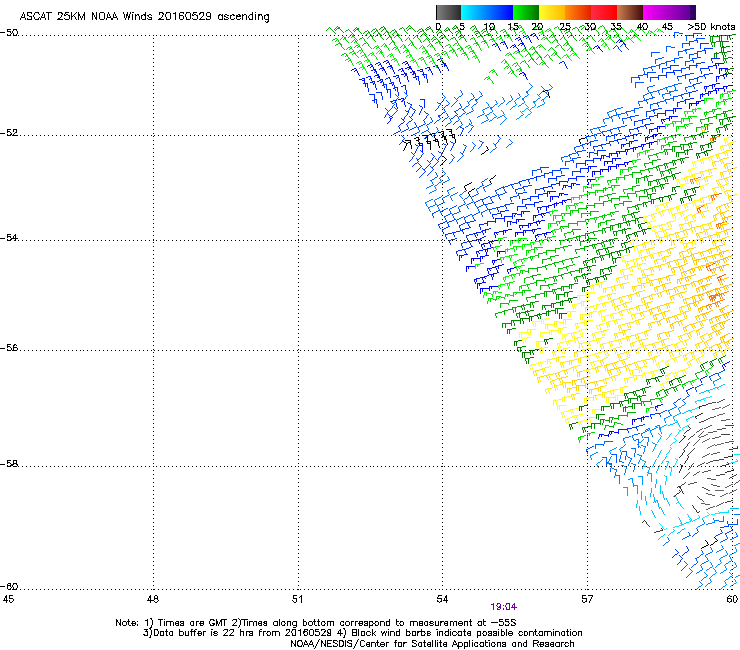Click the note line "3)Data buffer is 22 hrs"
740x650 pixels.
(x=362, y=633)
